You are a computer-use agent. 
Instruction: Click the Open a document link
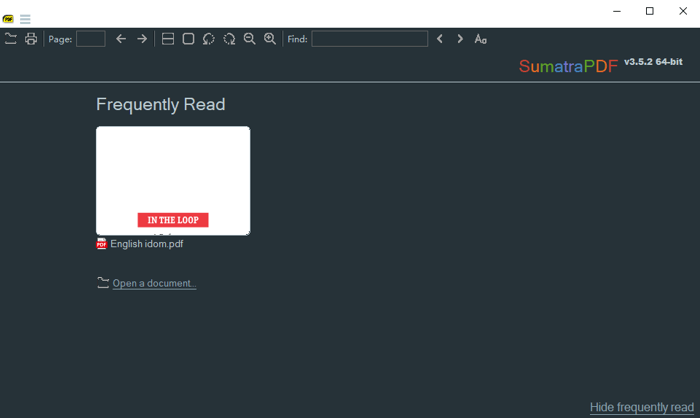(154, 283)
